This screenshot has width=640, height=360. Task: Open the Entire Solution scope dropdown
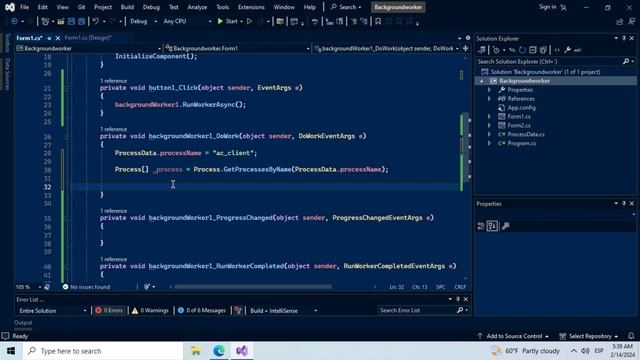click(52, 311)
